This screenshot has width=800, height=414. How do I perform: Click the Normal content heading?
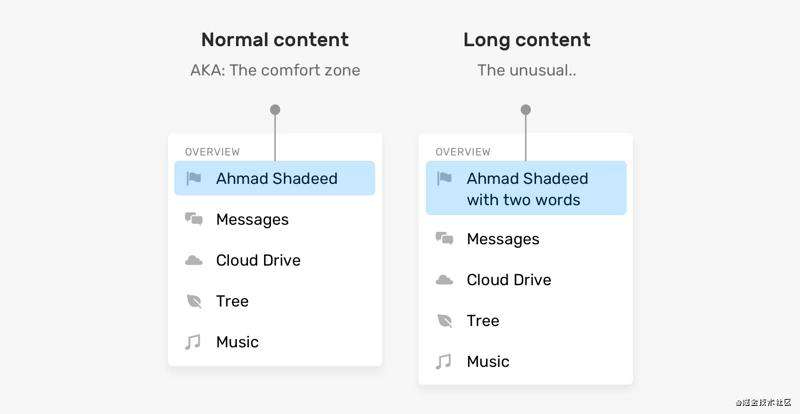[x=275, y=40]
